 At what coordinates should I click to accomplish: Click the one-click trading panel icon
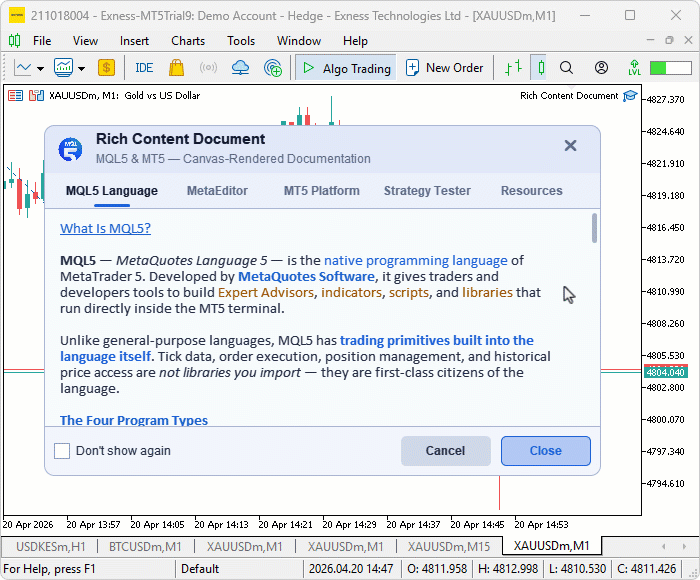pos(36,96)
